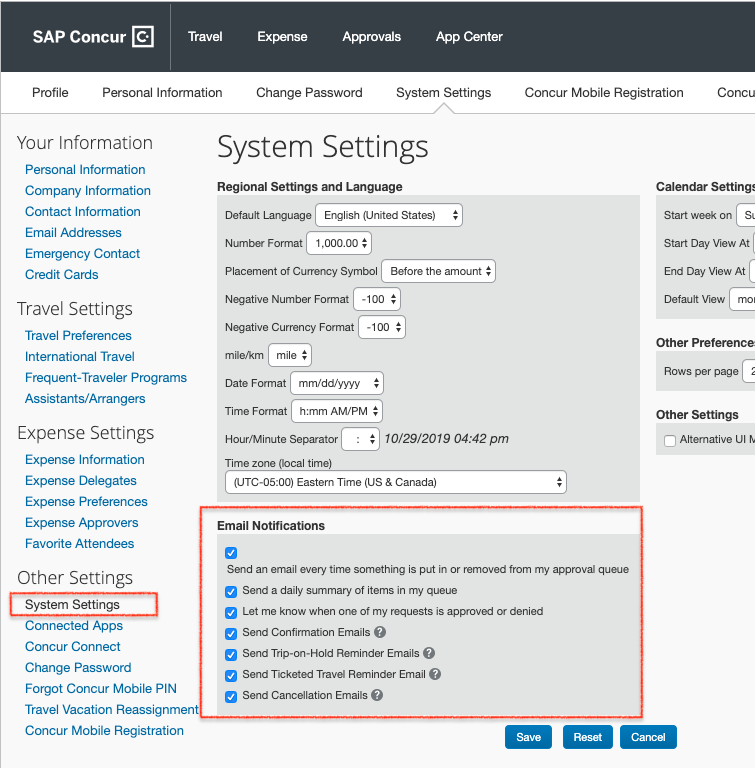The height and width of the screenshot is (768, 755).
Task: Open Negative Number Format dropdown
Action: click(x=377, y=299)
